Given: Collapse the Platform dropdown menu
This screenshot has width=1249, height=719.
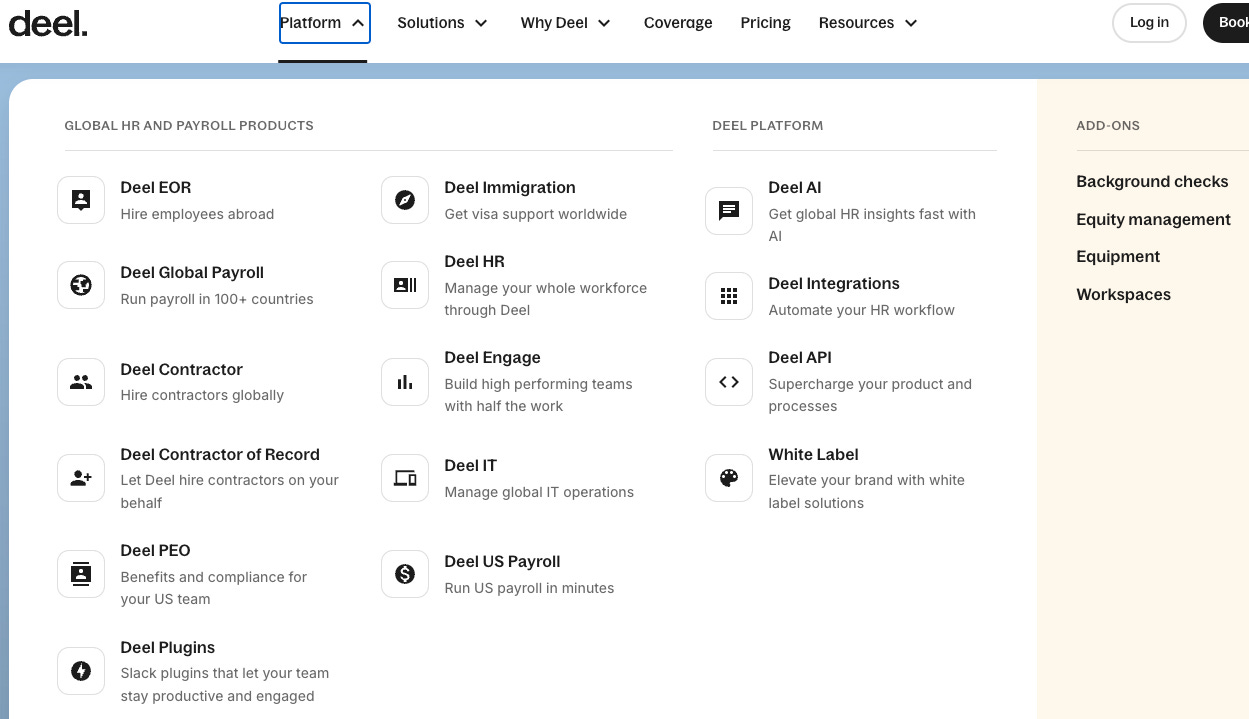Looking at the screenshot, I should coord(325,23).
